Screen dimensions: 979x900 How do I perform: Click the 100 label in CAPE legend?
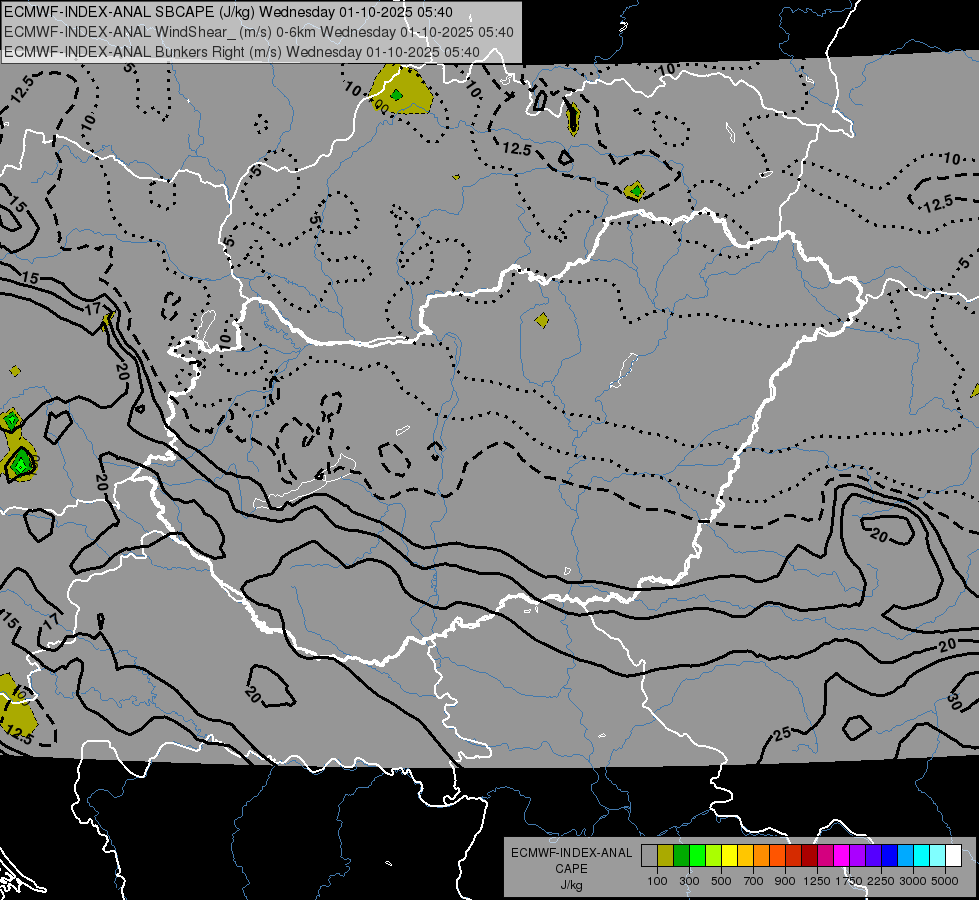(657, 881)
